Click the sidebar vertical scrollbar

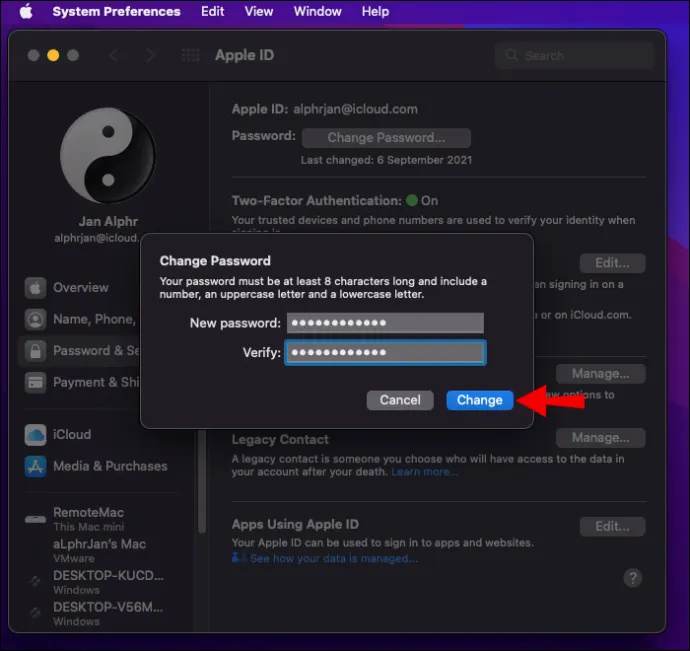pos(202,482)
